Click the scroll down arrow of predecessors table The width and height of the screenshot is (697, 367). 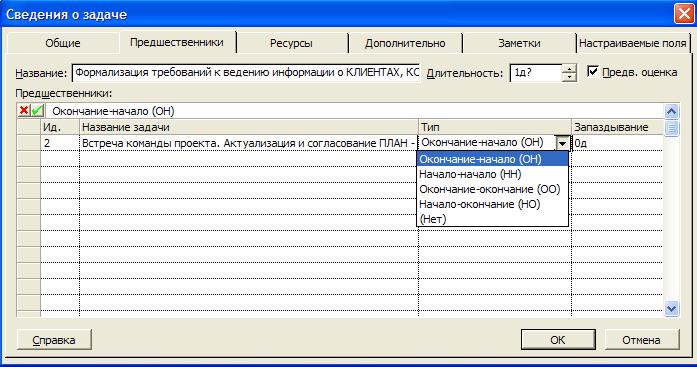[x=671, y=308]
